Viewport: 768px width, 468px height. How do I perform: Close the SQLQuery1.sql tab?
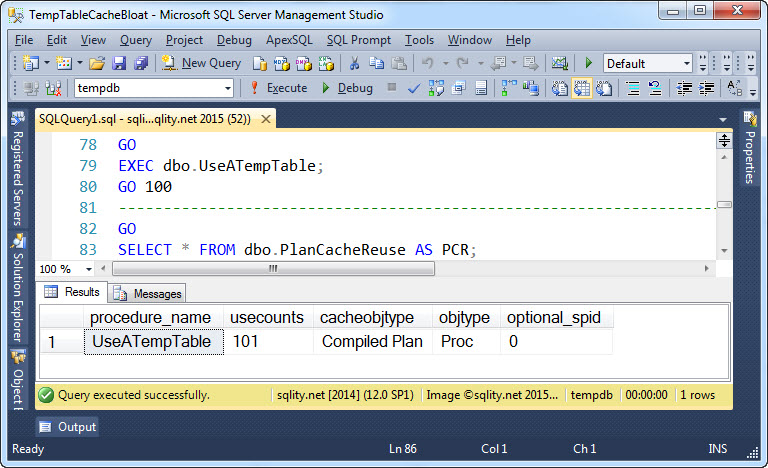tap(265, 119)
